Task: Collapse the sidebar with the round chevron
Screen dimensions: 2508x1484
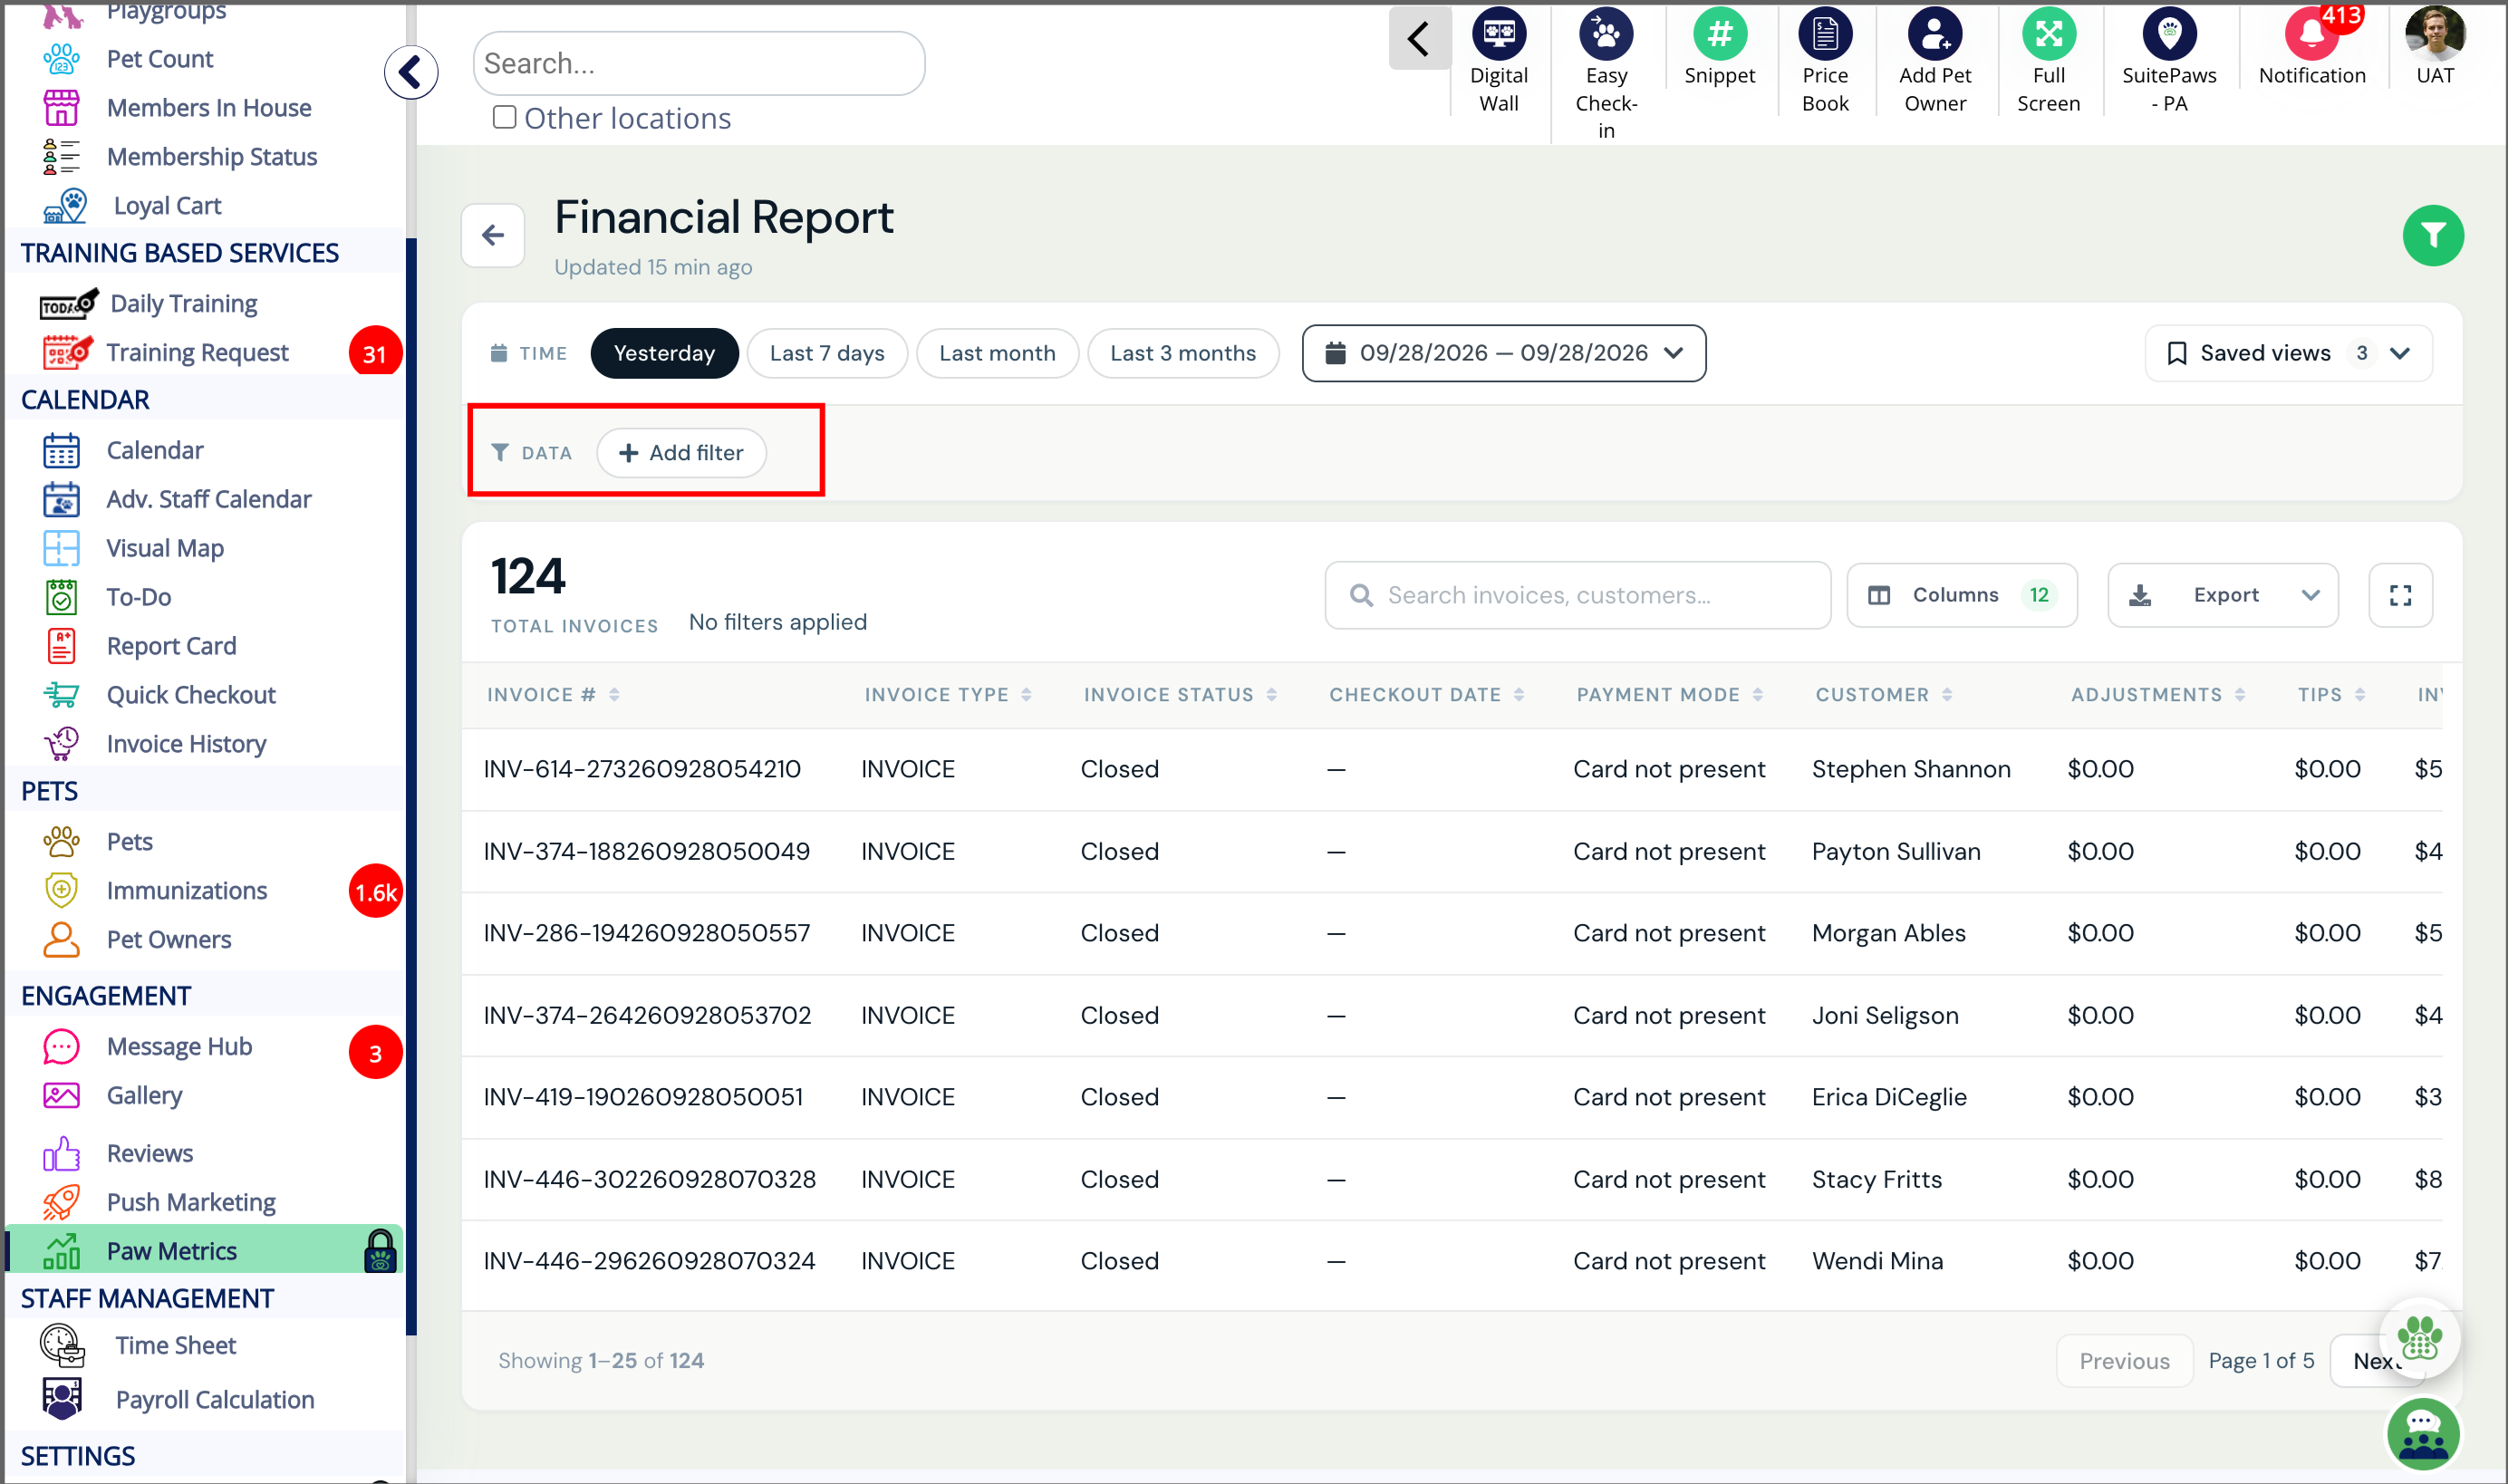Action: 411,72
